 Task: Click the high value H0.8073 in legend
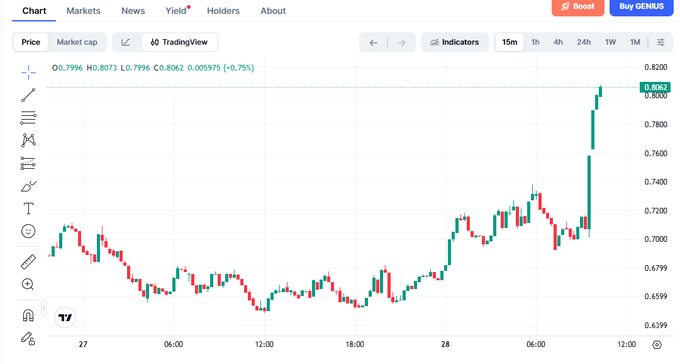coord(102,68)
